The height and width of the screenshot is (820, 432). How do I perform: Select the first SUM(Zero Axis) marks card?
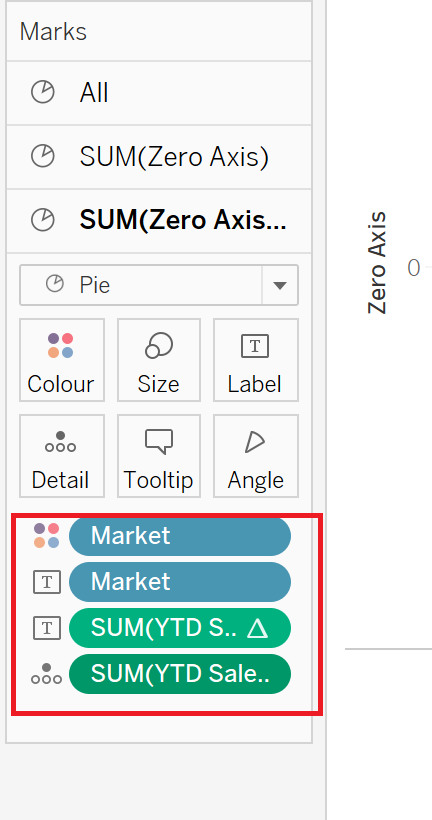click(x=159, y=157)
